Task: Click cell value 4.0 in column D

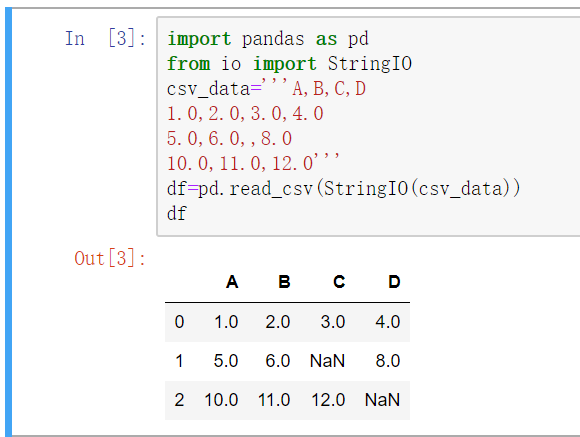Action: pos(388,322)
